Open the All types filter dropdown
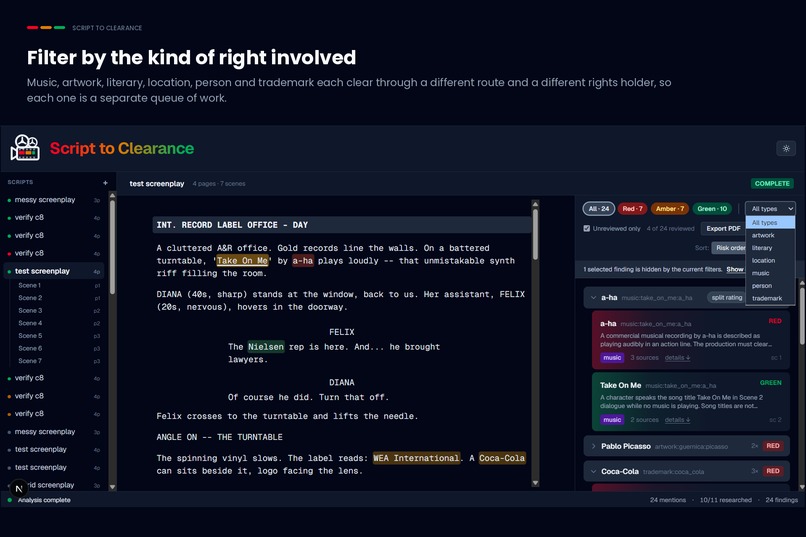 770,209
